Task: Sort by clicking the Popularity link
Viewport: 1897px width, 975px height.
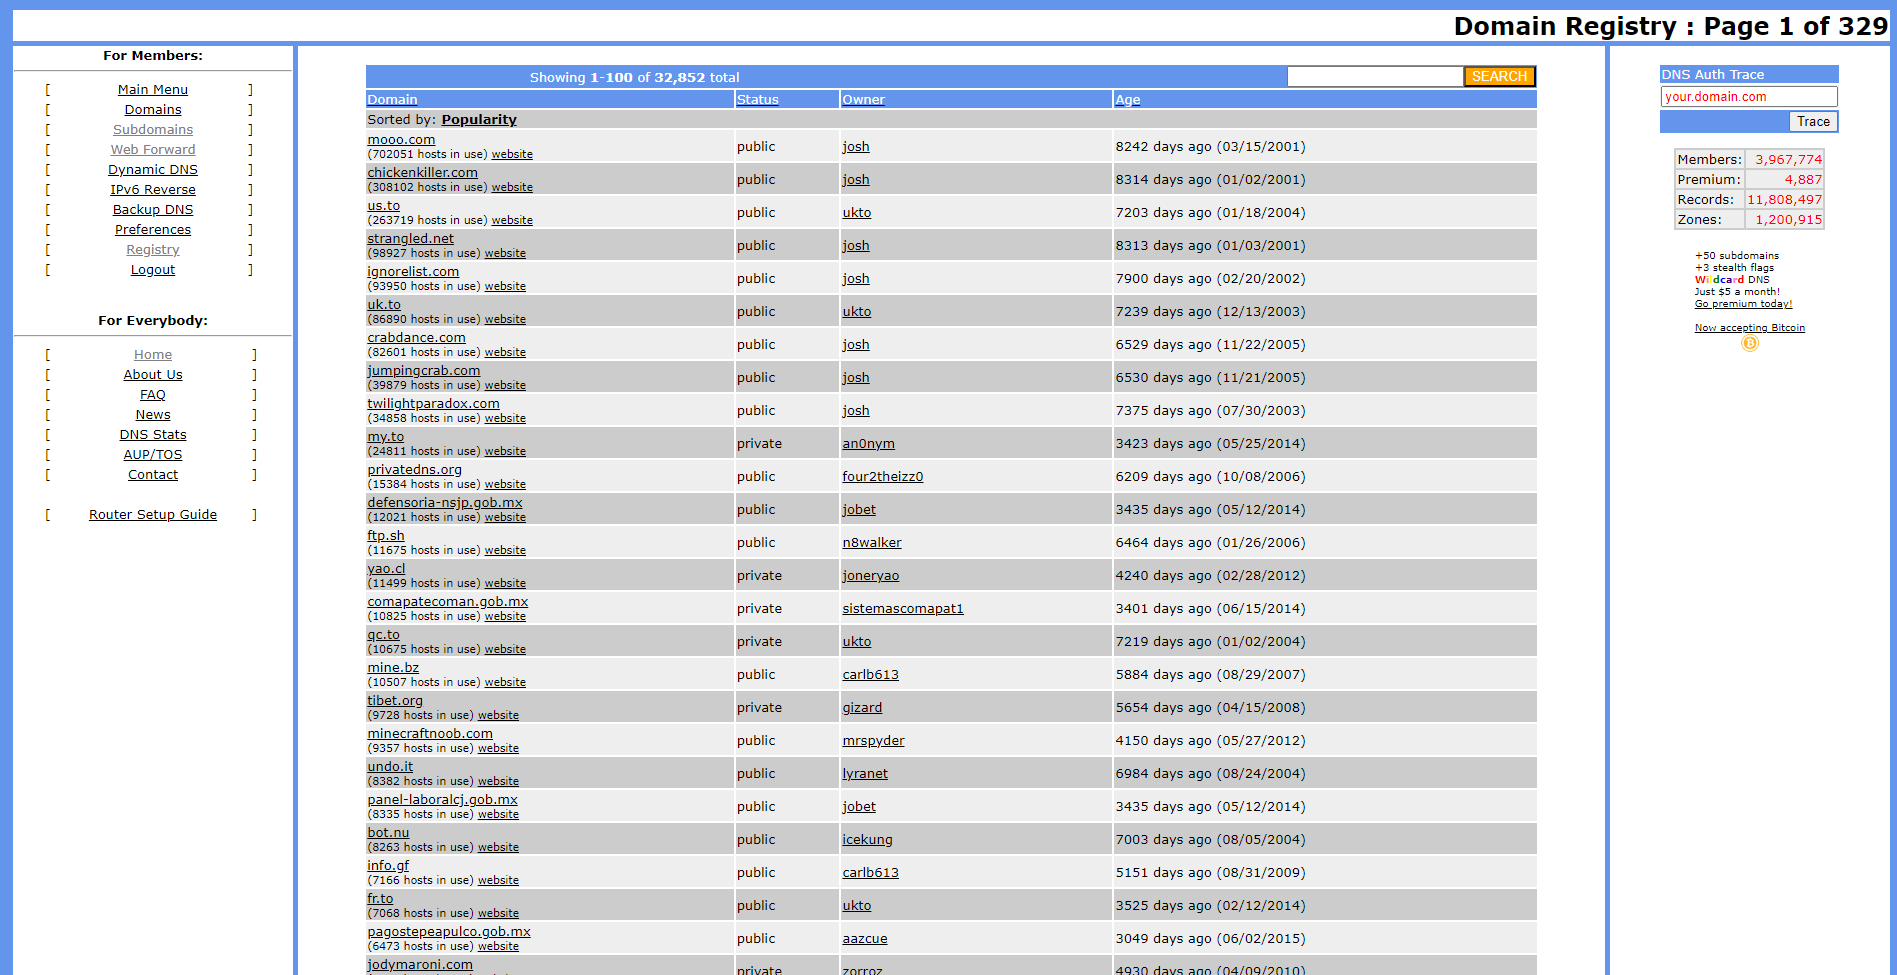Action: [x=479, y=120]
